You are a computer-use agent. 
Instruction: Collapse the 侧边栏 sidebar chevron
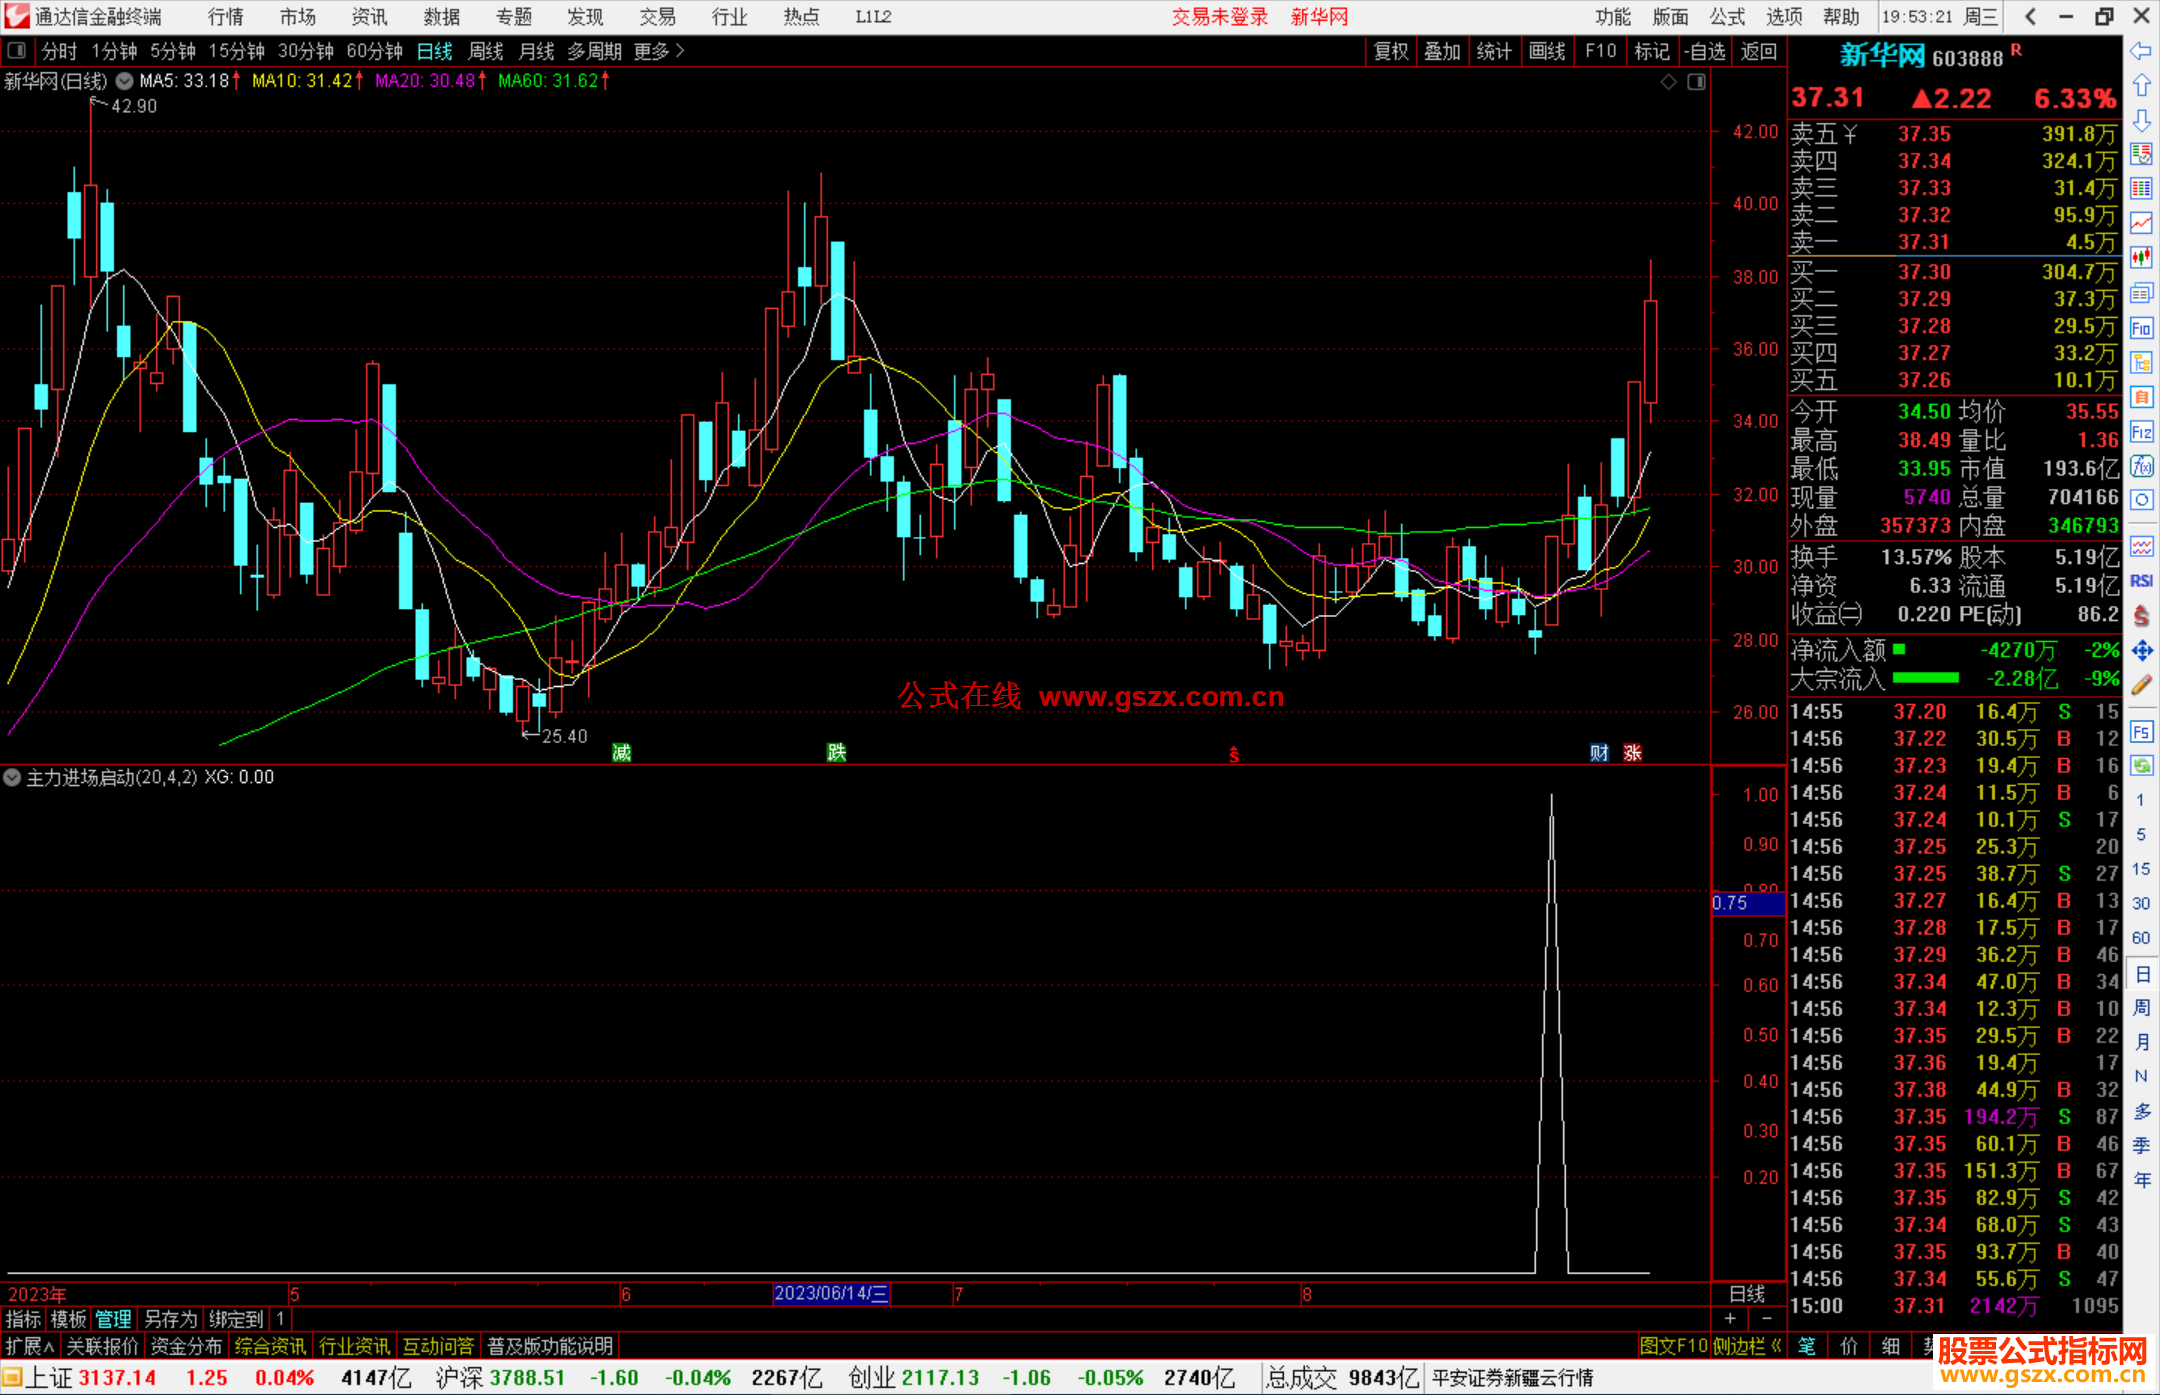pyautogui.click(x=1776, y=1346)
